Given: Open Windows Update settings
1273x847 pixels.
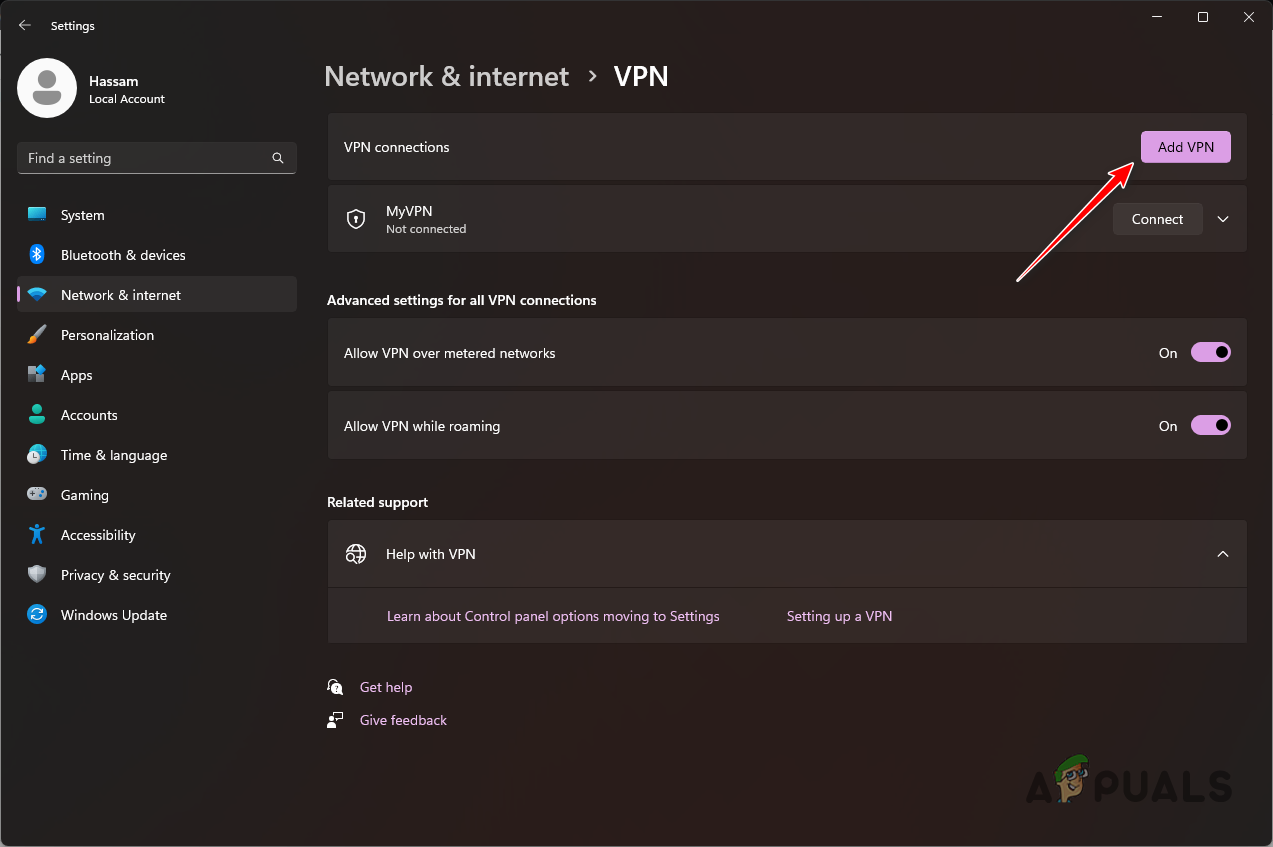Looking at the screenshot, I should coord(36,614).
